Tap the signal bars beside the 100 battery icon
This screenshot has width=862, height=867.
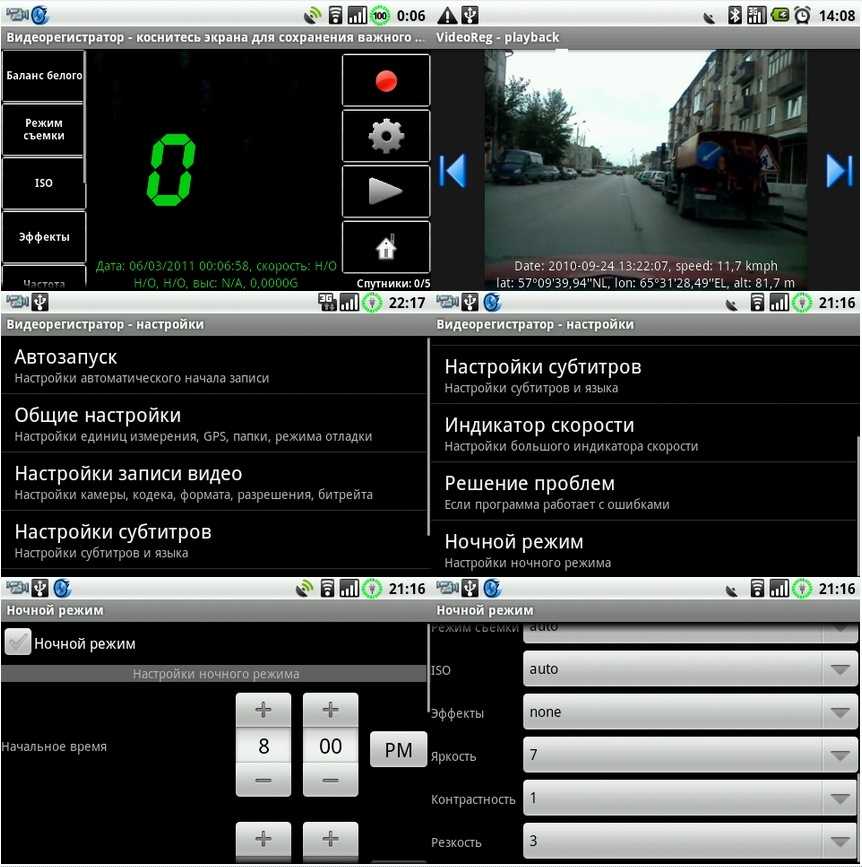[x=357, y=15]
